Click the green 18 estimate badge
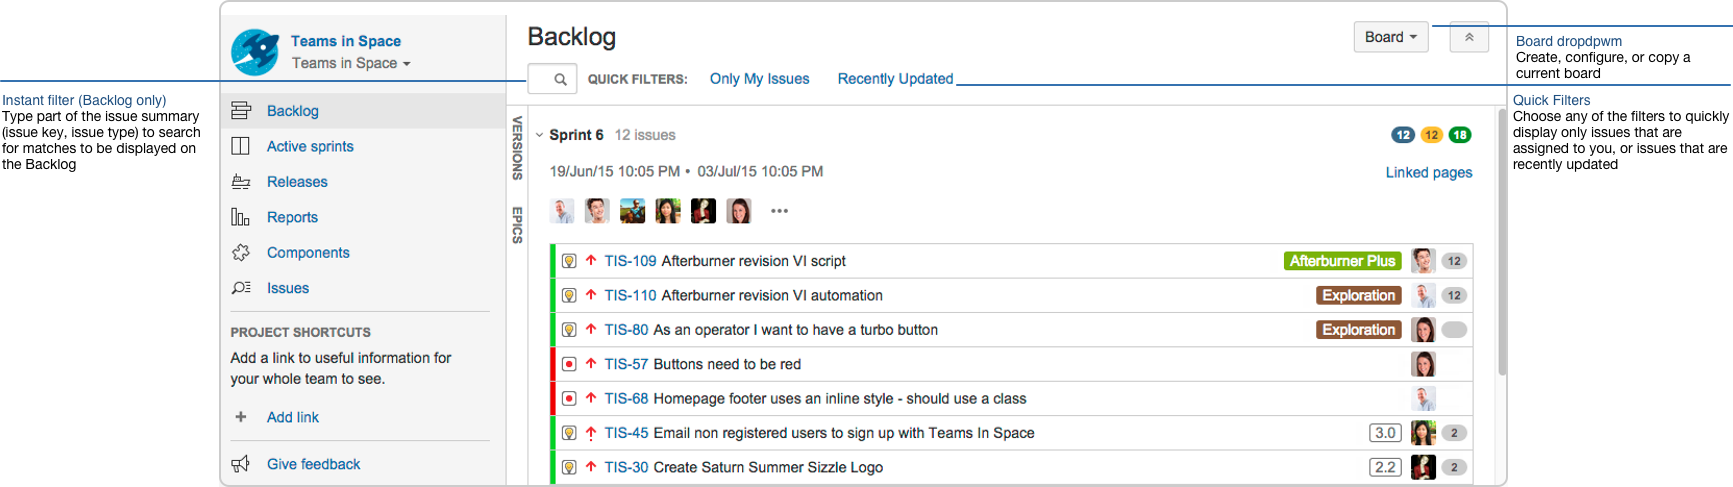 1460,135
